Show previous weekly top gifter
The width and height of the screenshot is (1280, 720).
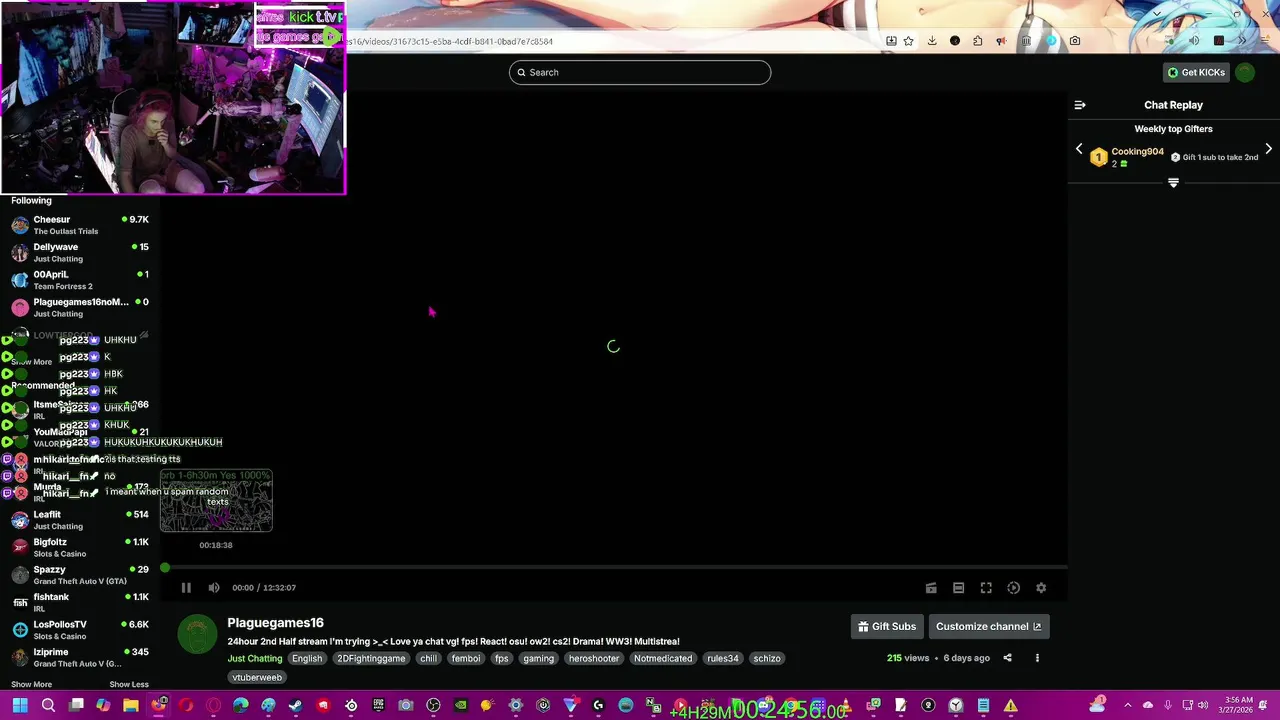[1079, 149]
